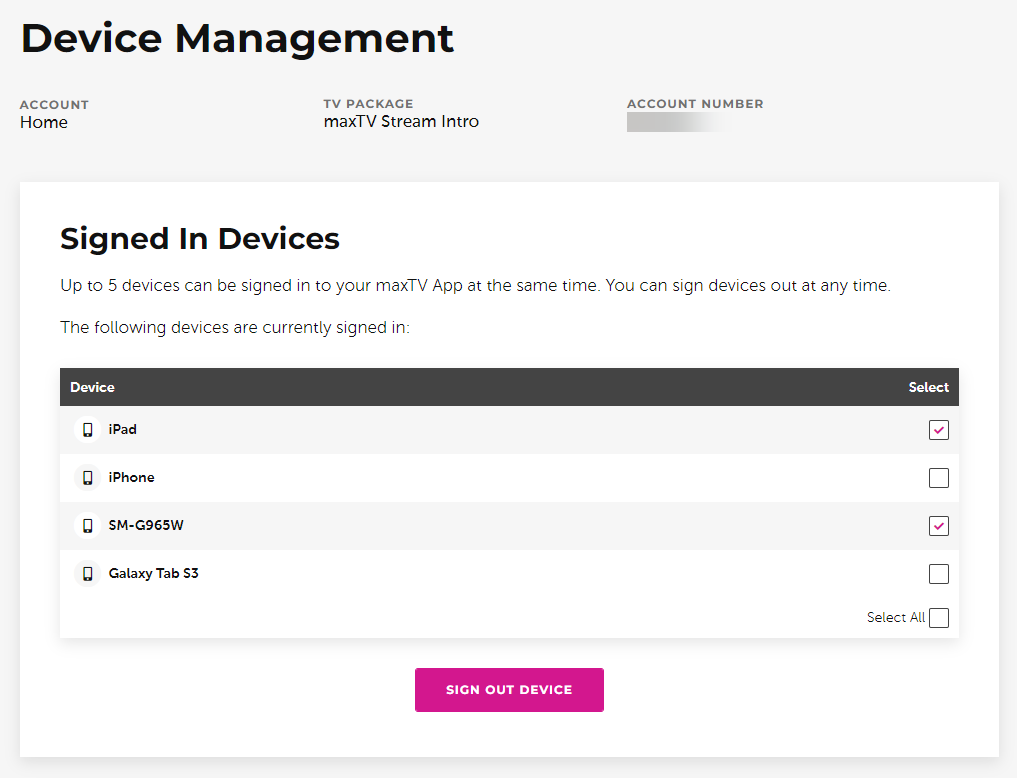Image resolution: width=1017 pixels, height=778 pixels.
Task: Click the Select column header
Action: (x=928, y=387)
